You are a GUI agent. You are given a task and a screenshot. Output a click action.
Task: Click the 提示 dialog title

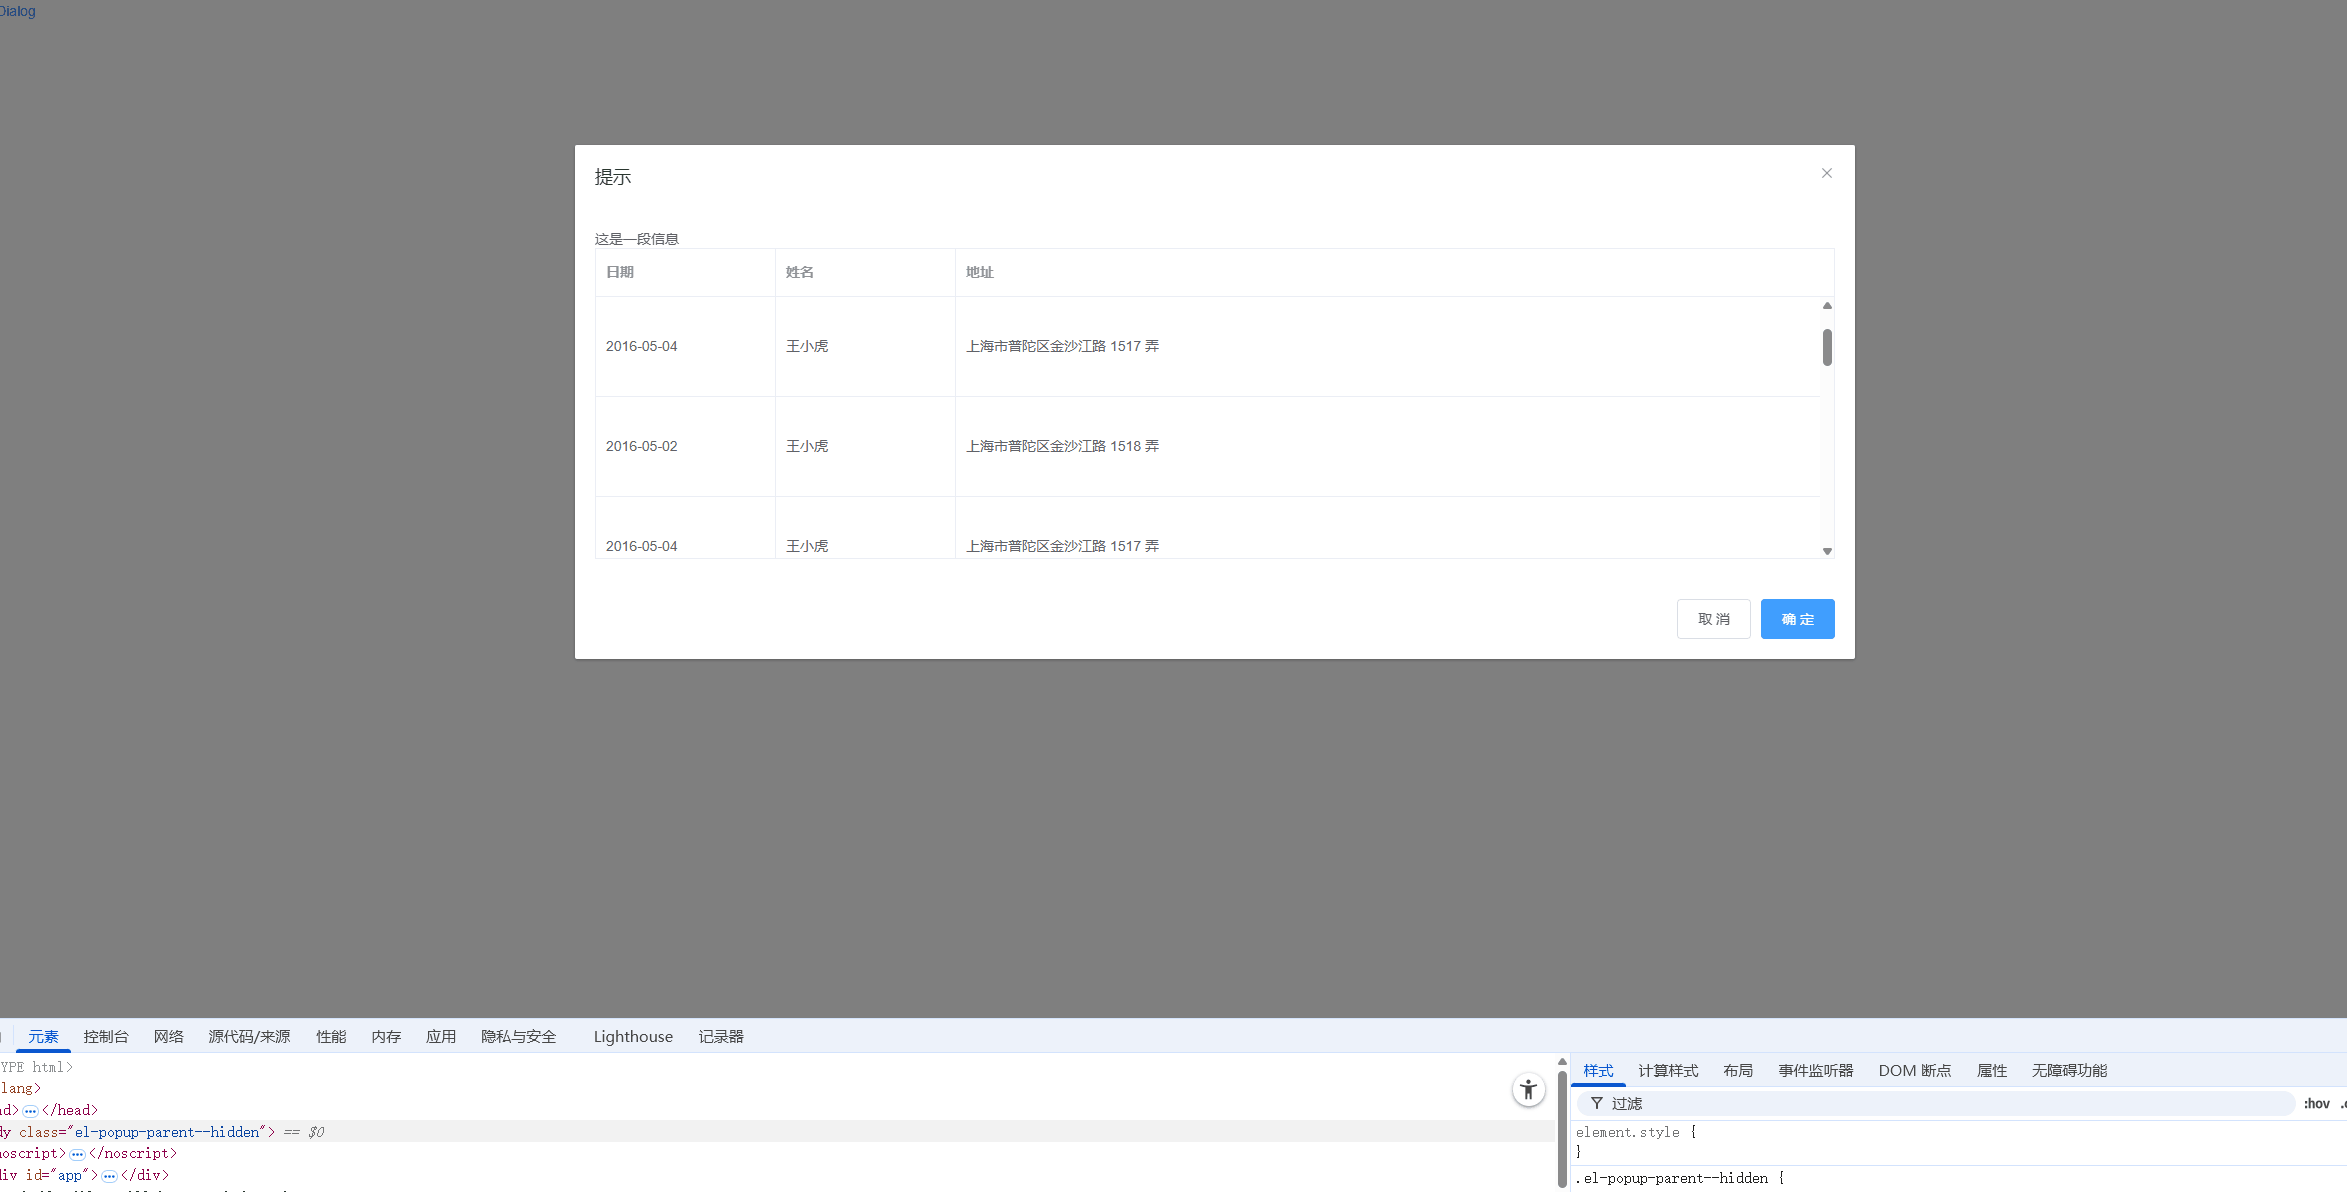pos(613,177)
